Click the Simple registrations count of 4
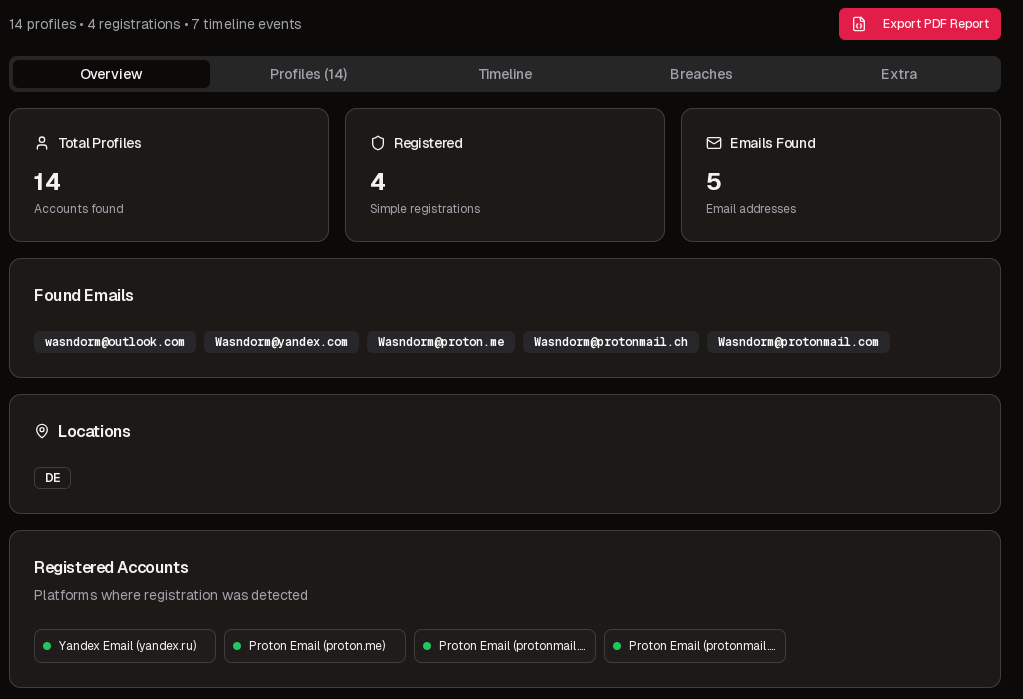 (378, 182)
